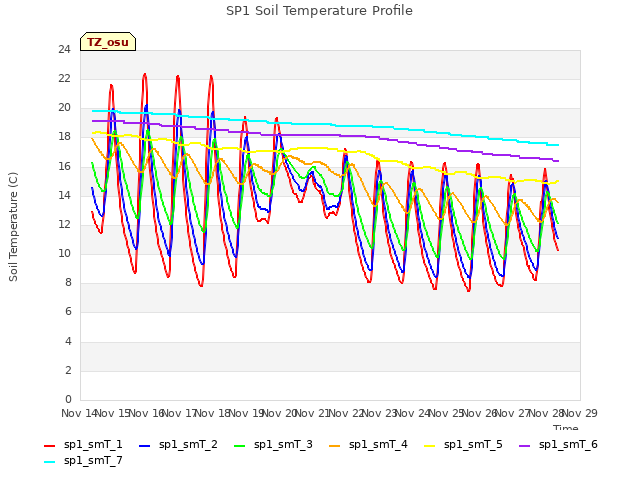This screenshot has width=640, height=480.
Task: Click the purple sp1_smT_6 legend swatch
Action: coord(524,446)
